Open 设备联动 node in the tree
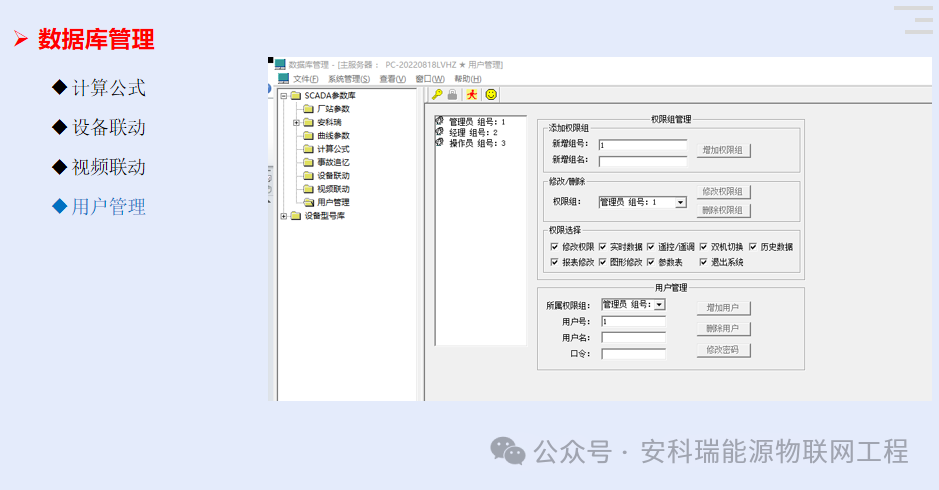 (333, 176)
